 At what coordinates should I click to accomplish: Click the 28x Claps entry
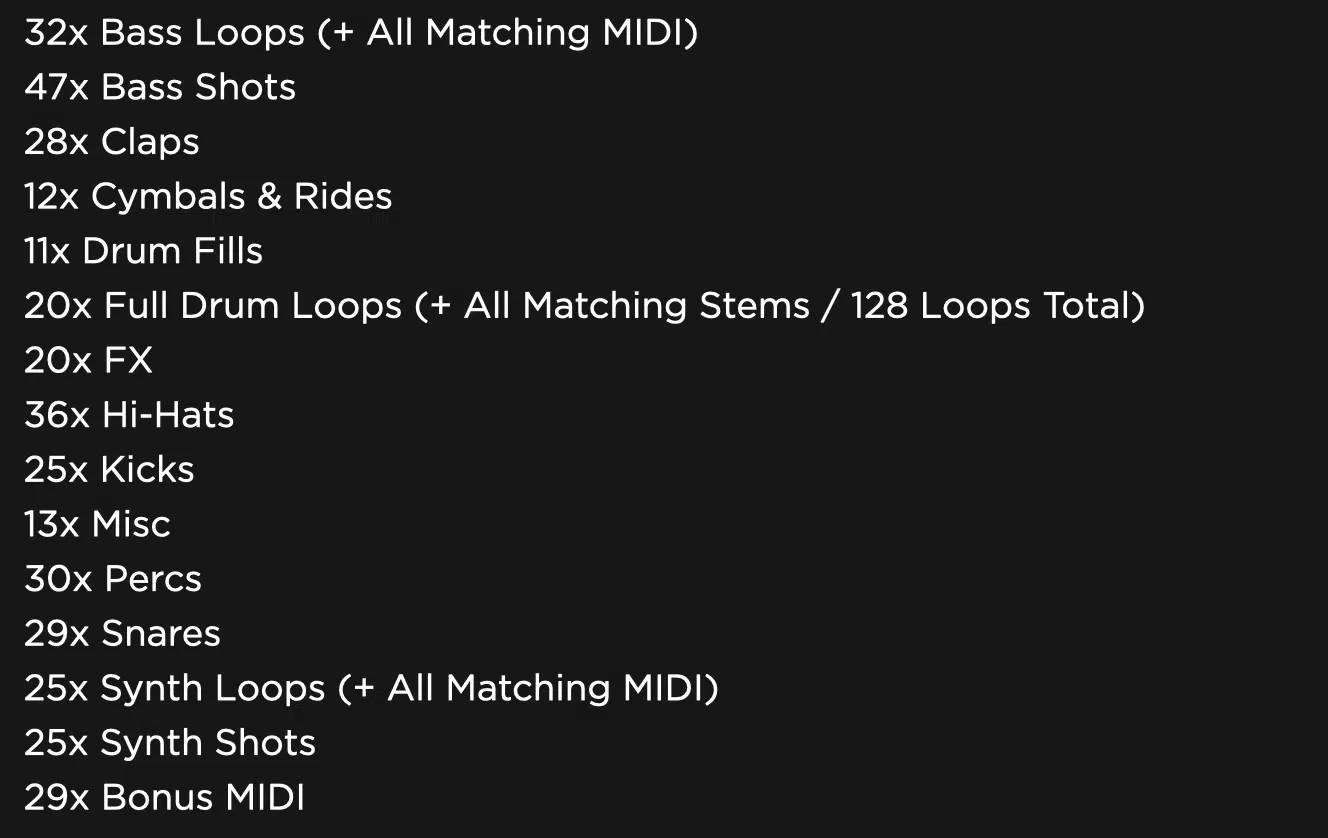tap(112, 142)
